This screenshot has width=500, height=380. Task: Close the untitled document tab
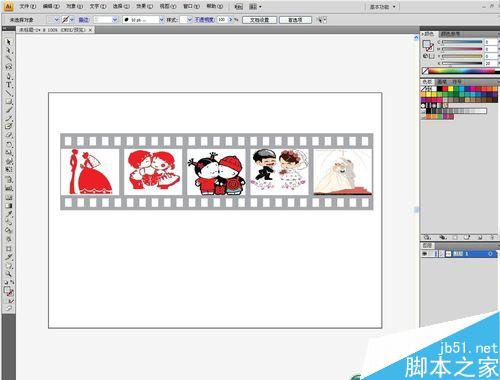point(90,30)
